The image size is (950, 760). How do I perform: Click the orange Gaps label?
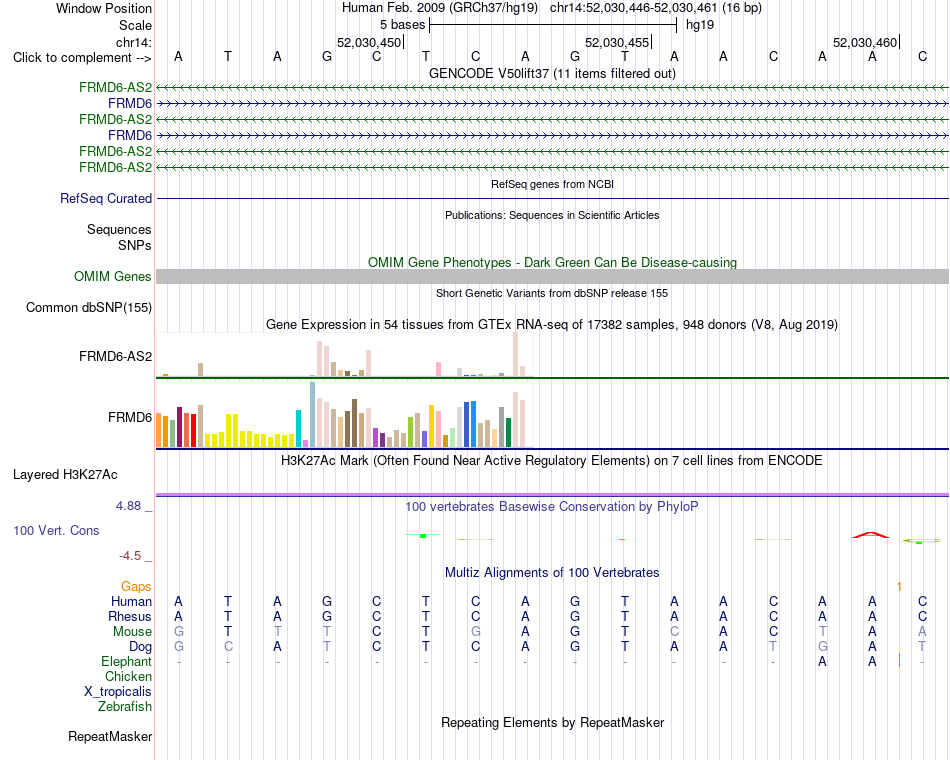136,586
